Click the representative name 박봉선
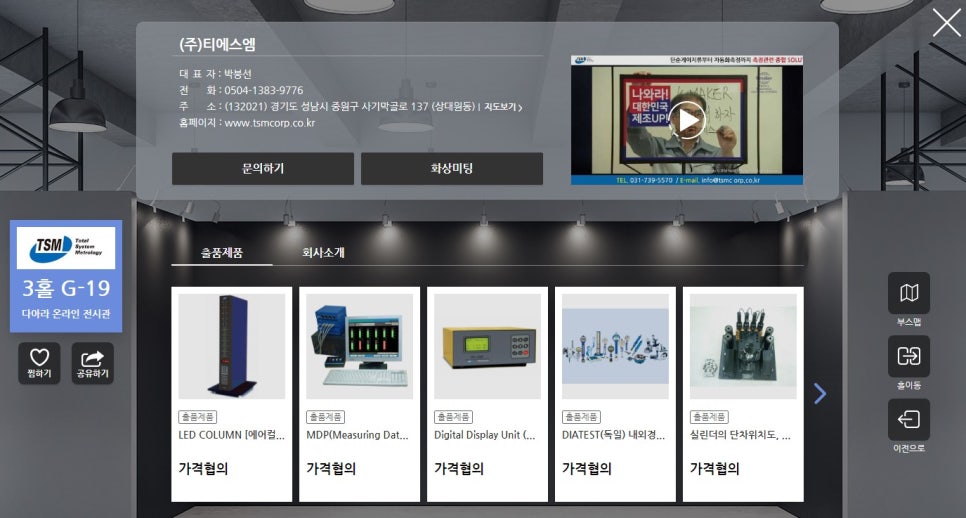The image size is (966, 518). tap(238, 74)
